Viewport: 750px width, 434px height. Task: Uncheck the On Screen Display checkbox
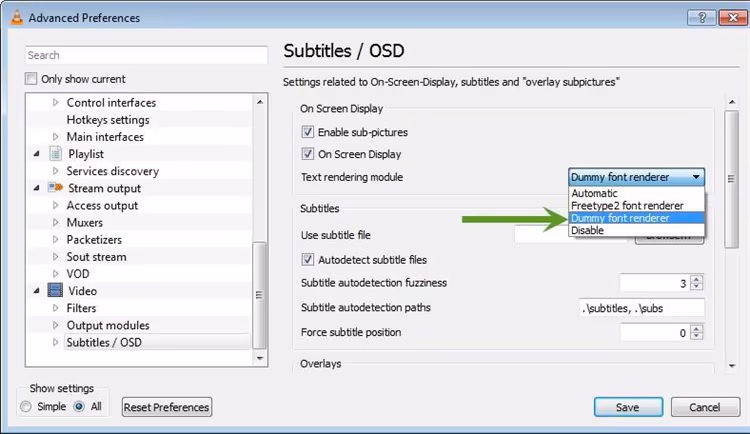point(308,154)
